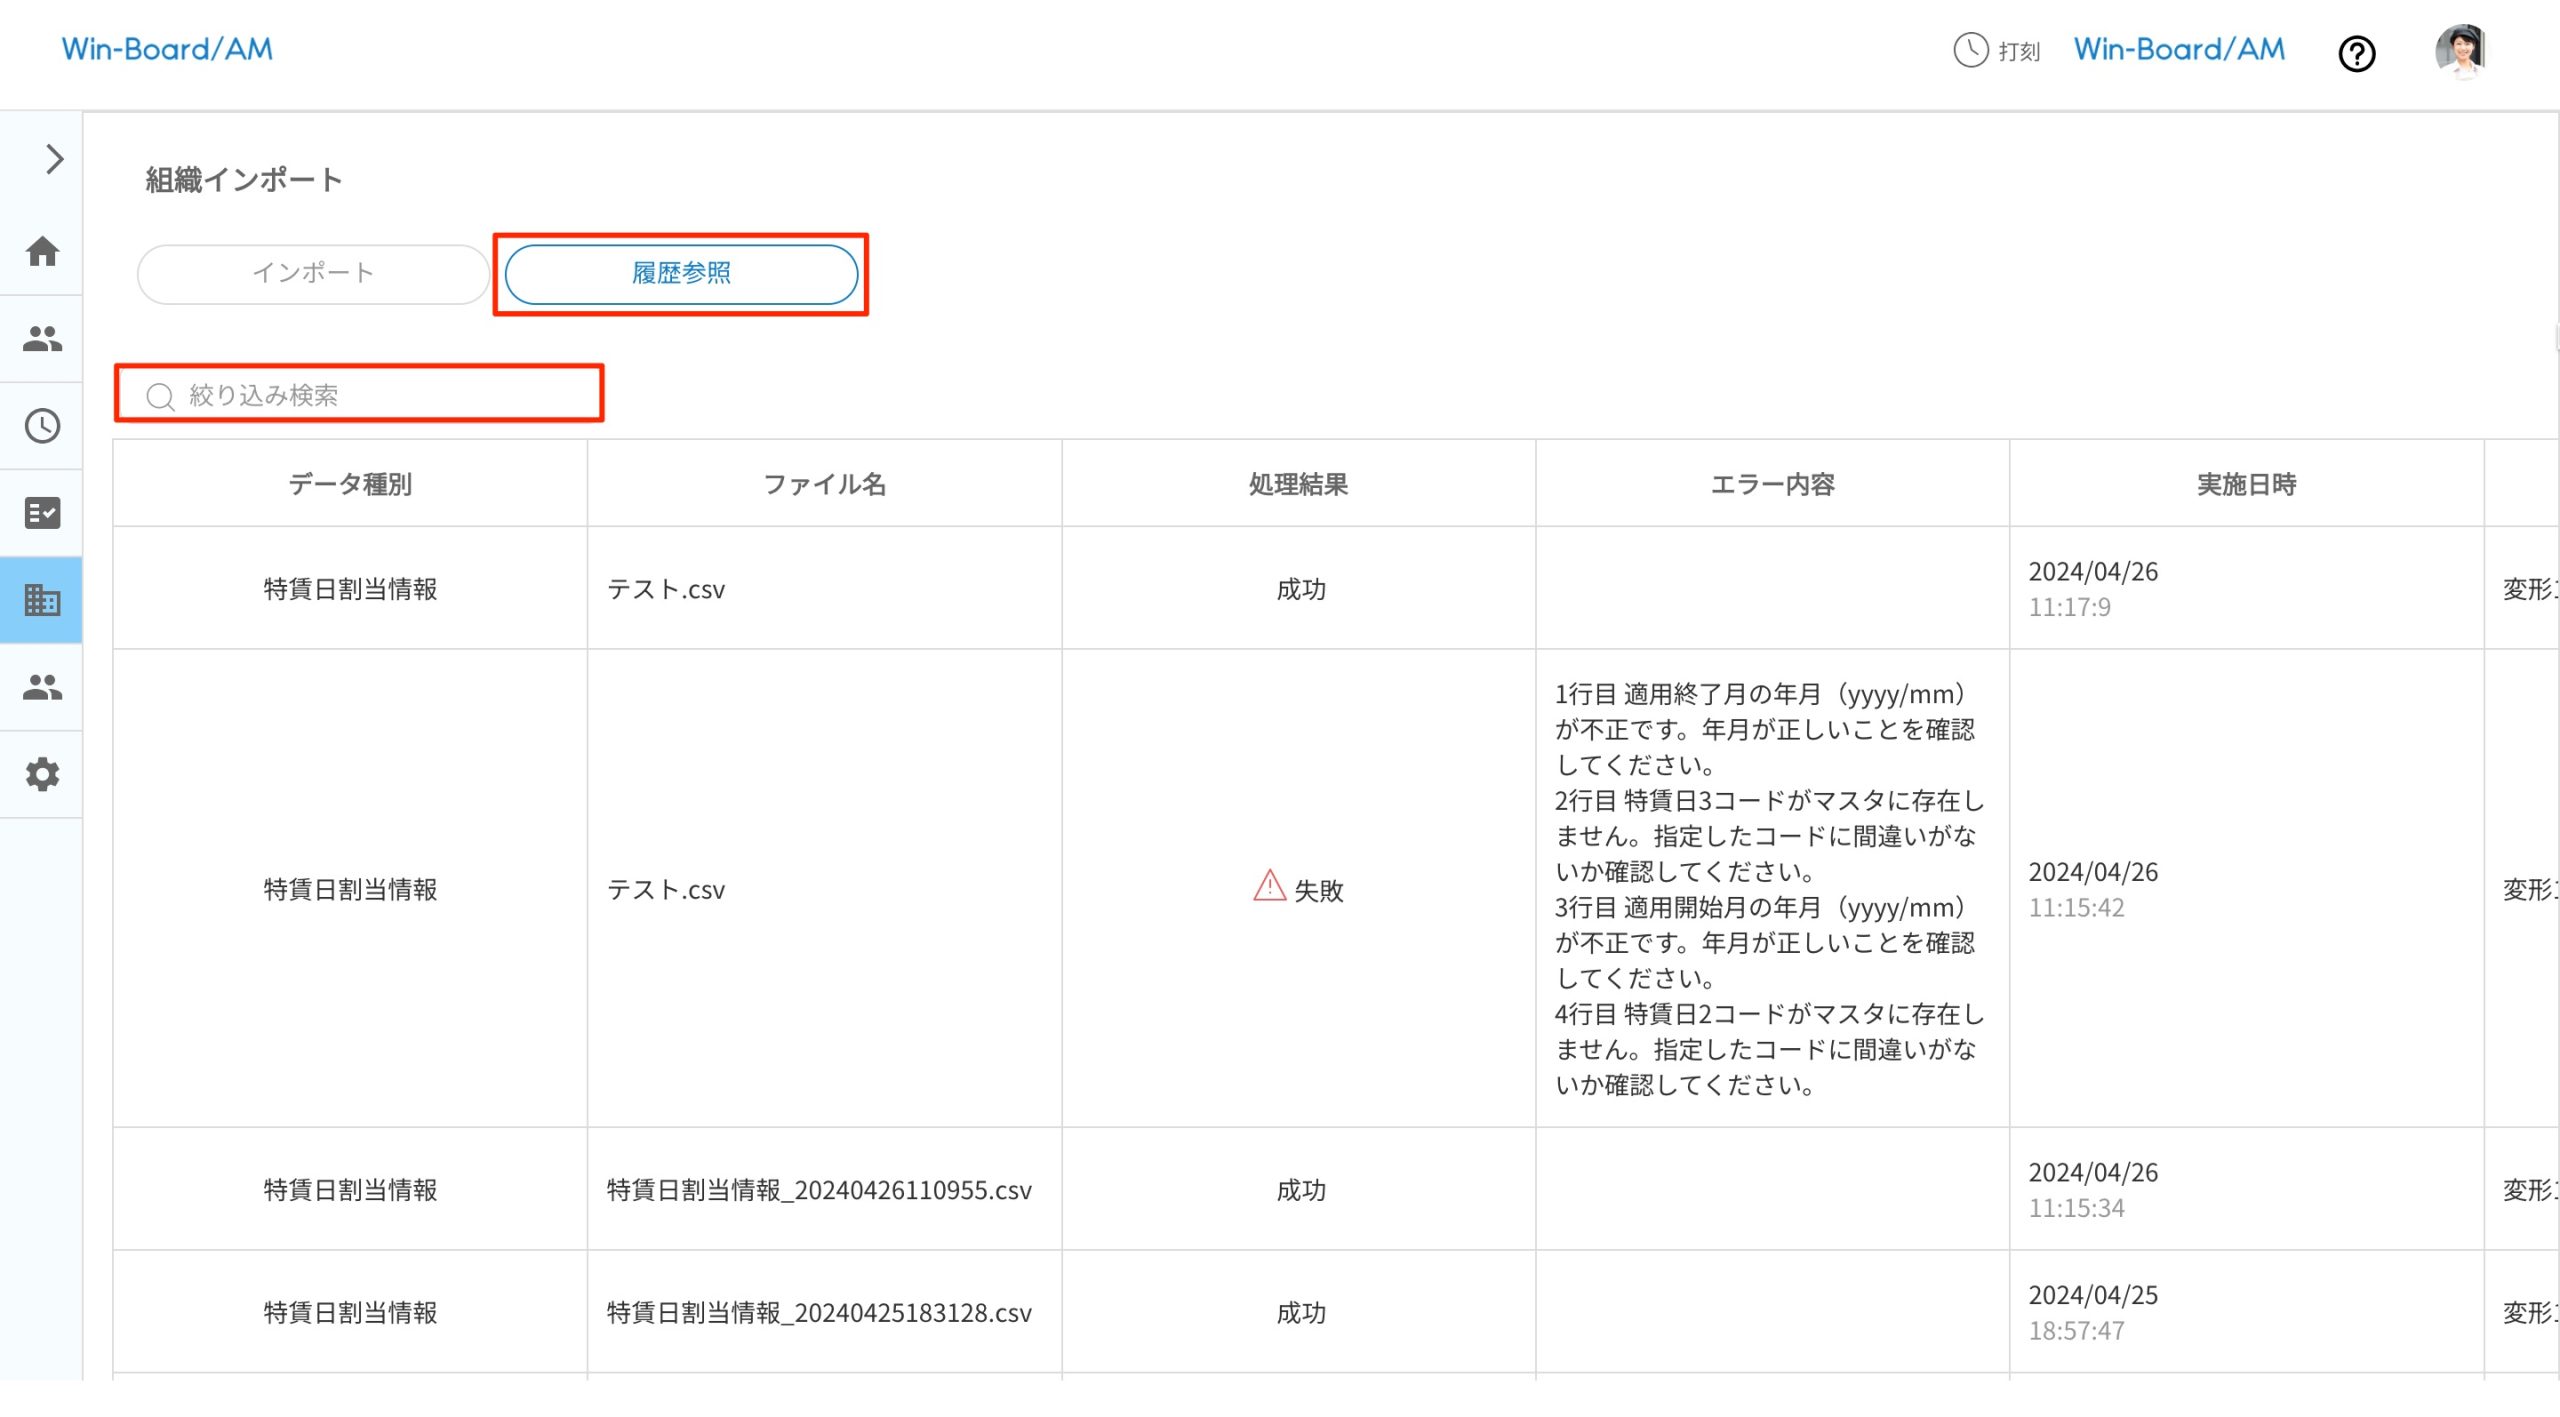Viewport: 2560px width, 1417px height.
Task: Open the 打刻 time-stamp link
Action: click(x=2017, y=51)
